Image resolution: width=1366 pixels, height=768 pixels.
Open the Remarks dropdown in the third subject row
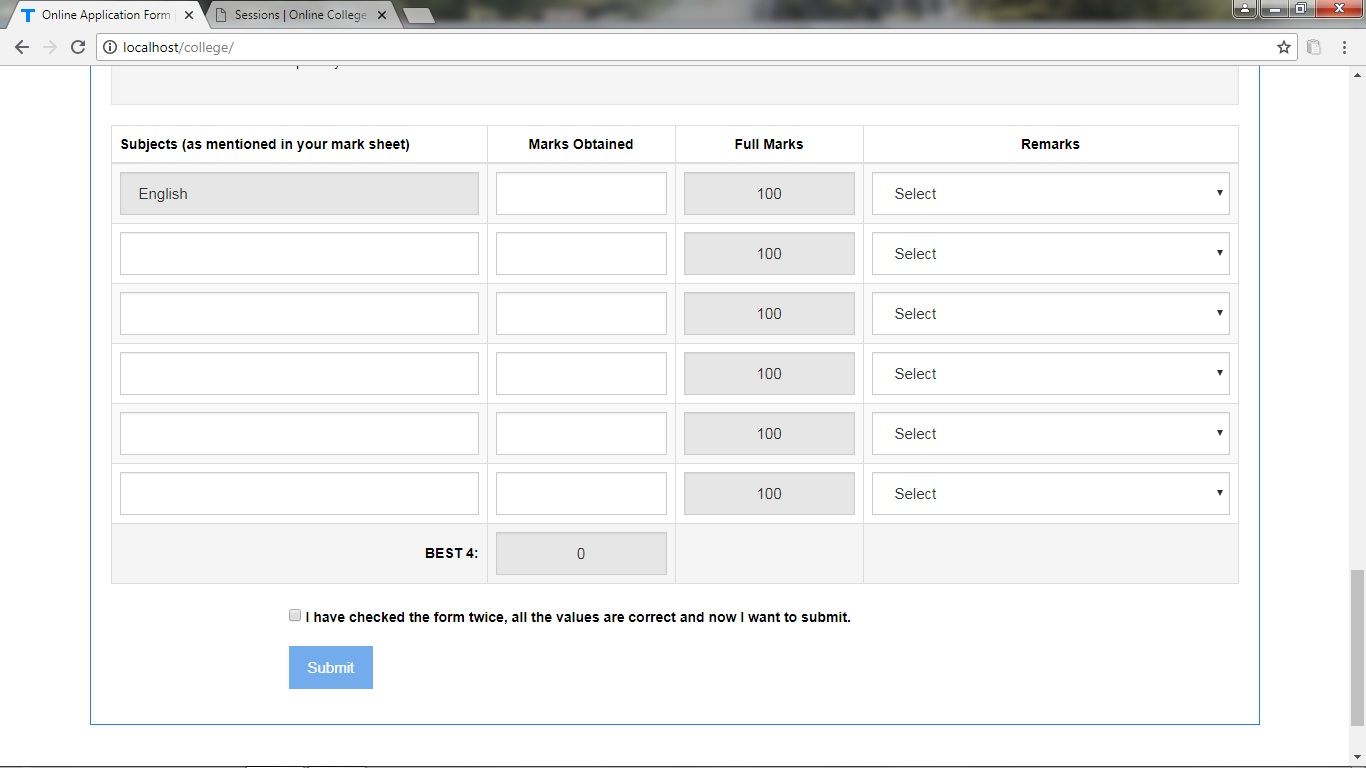(x=1050, y=314)
